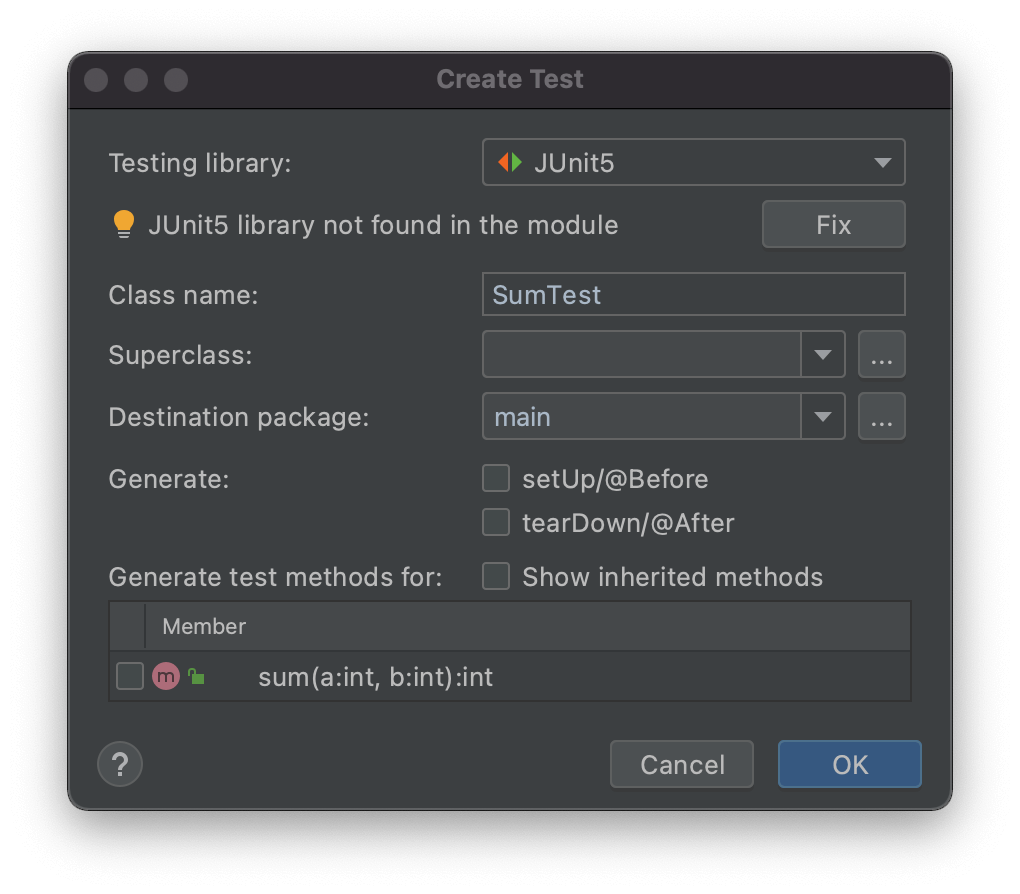The height and width of the screenshot is (894, 1020).
Task: Check the sum method for test generation
Action: [x=129, y=676]
